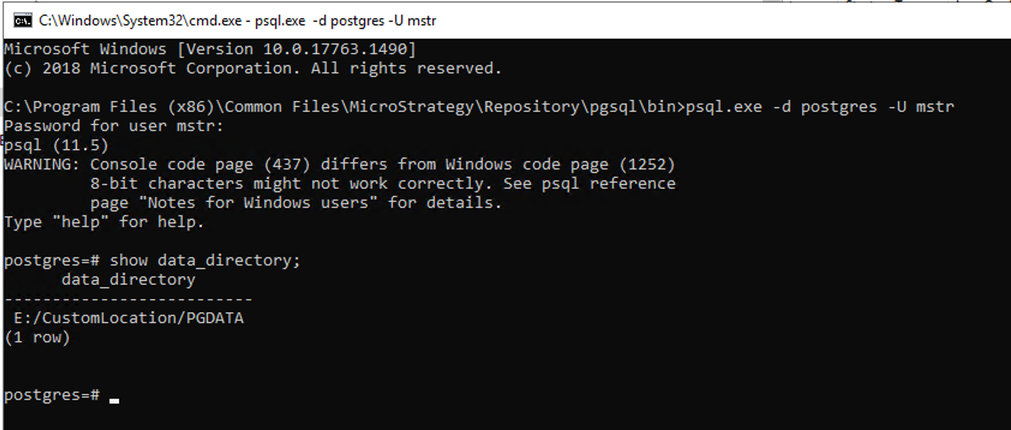Screen dimensions: 1011x430
Task: Click the '(1 row)' result count
Action: [x=37, y=337]
